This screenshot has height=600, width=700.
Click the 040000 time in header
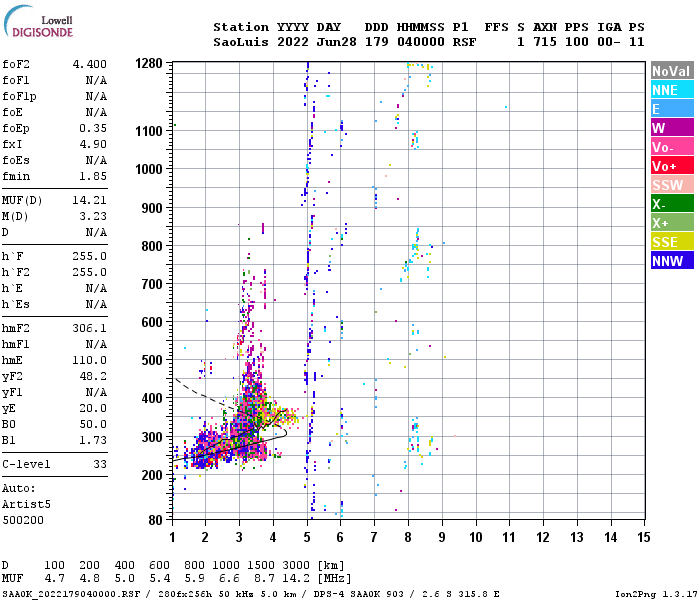[421, 42]
